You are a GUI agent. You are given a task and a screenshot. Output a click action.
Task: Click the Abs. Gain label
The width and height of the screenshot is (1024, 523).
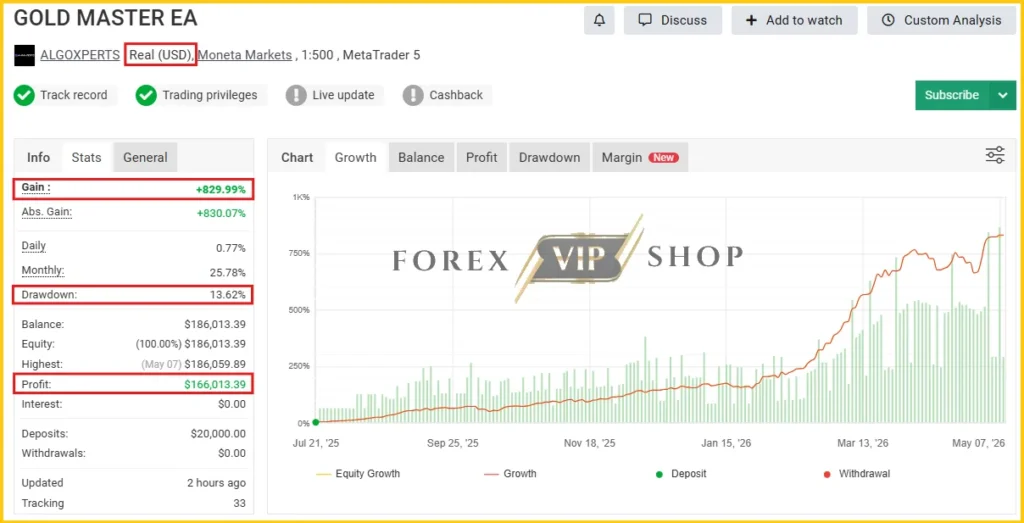(46, 212)
